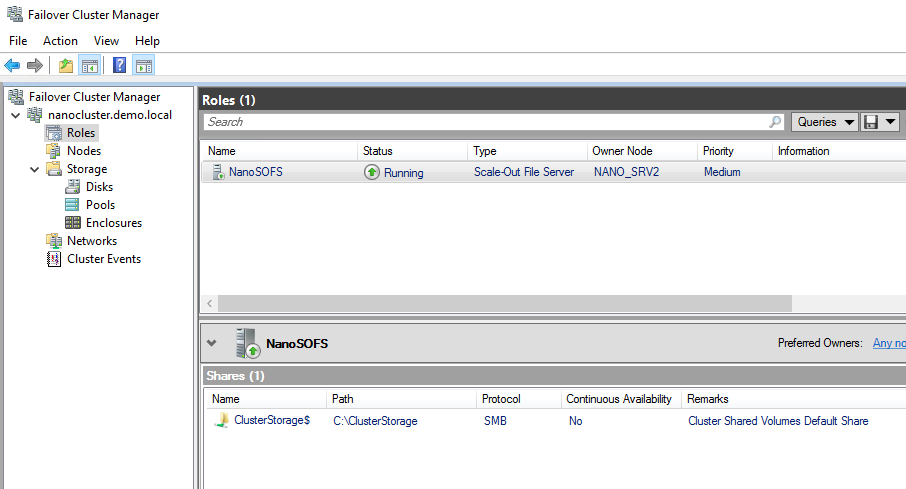Click the SMB protocol cell

point(495,421)
